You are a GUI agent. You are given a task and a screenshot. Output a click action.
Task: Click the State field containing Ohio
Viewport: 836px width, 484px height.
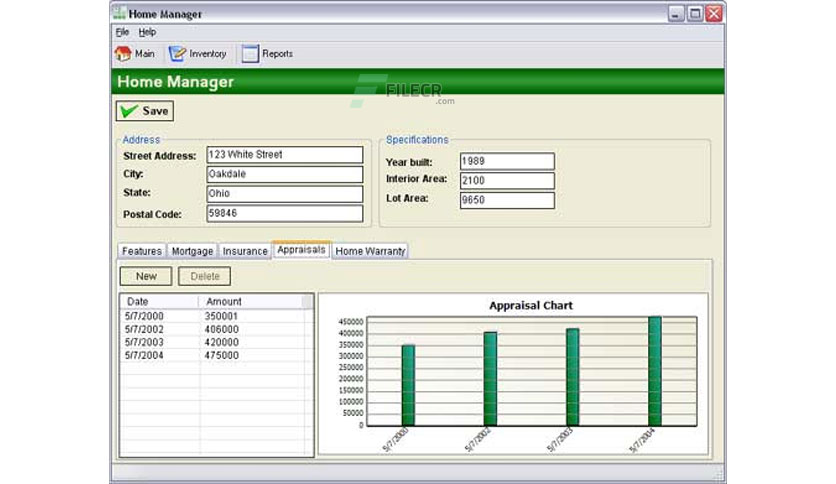click(285, 193)
